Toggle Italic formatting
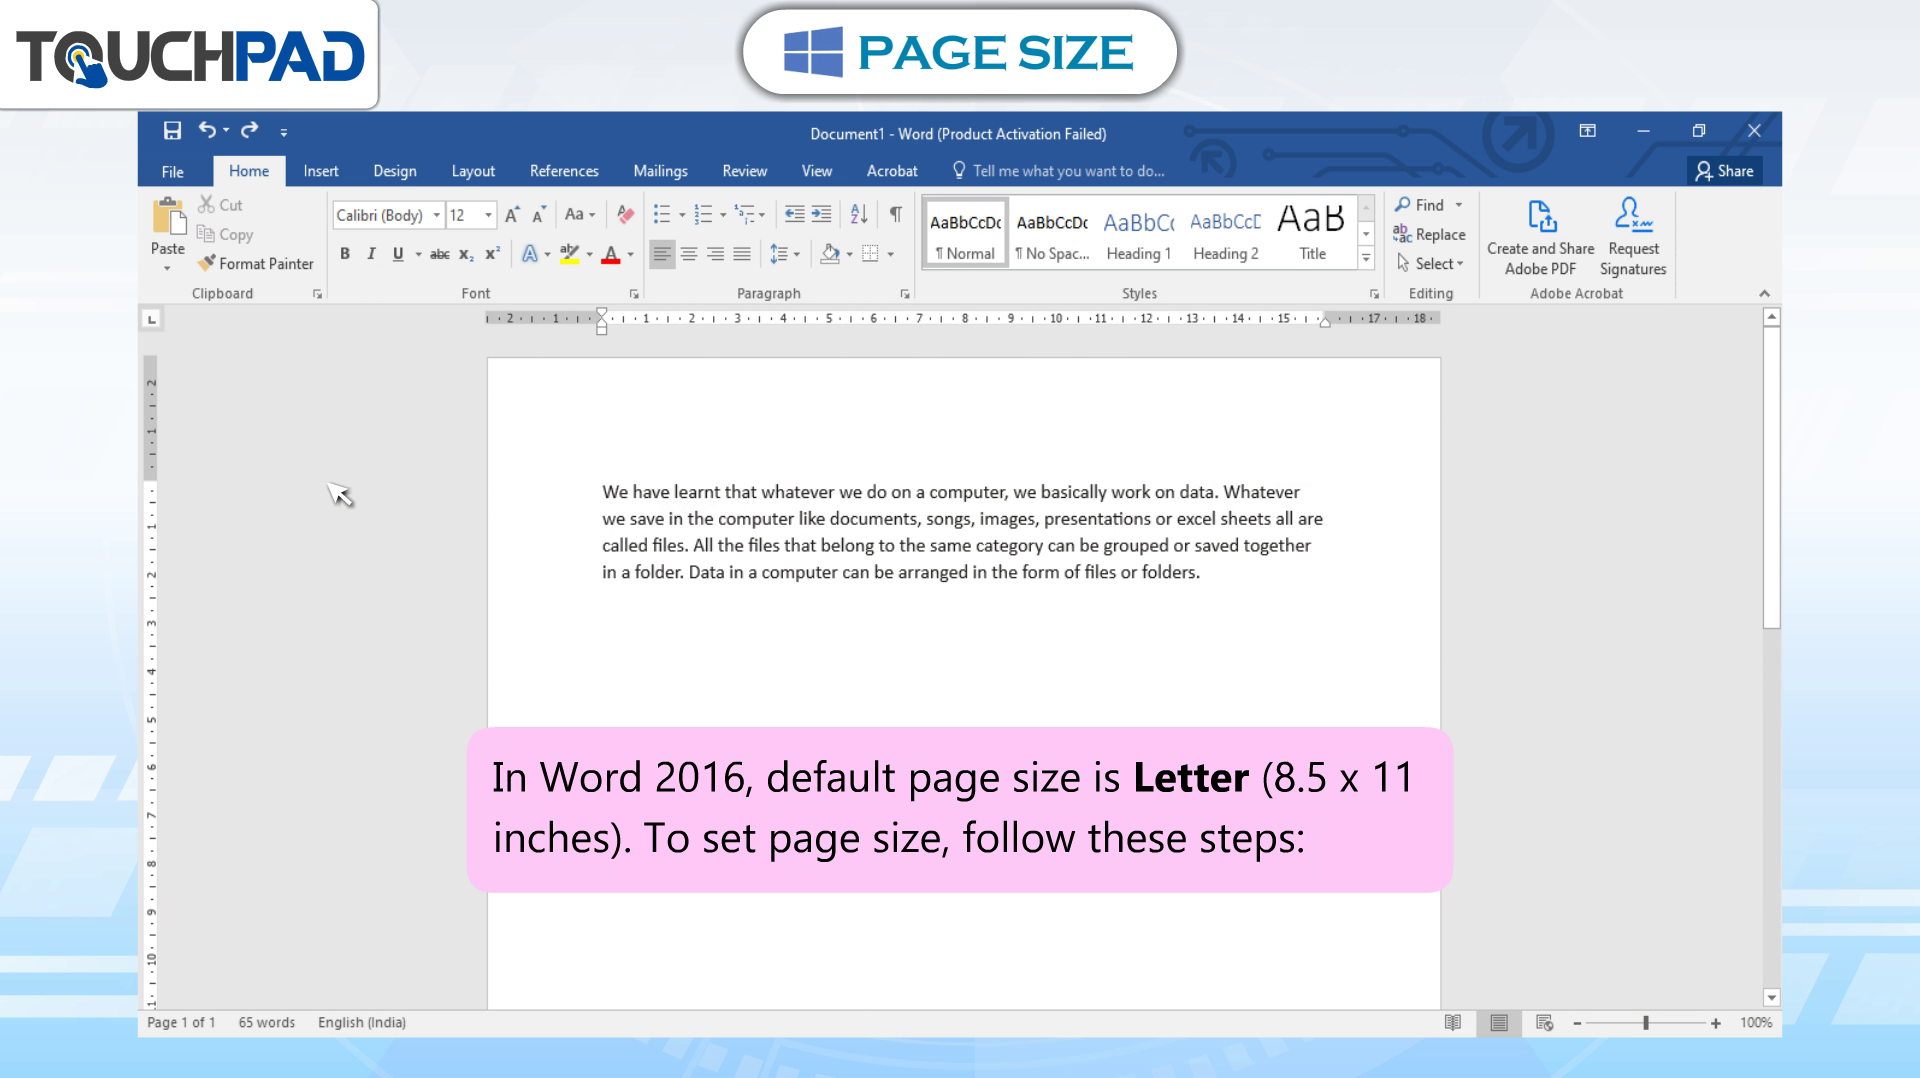 point(371,254)
